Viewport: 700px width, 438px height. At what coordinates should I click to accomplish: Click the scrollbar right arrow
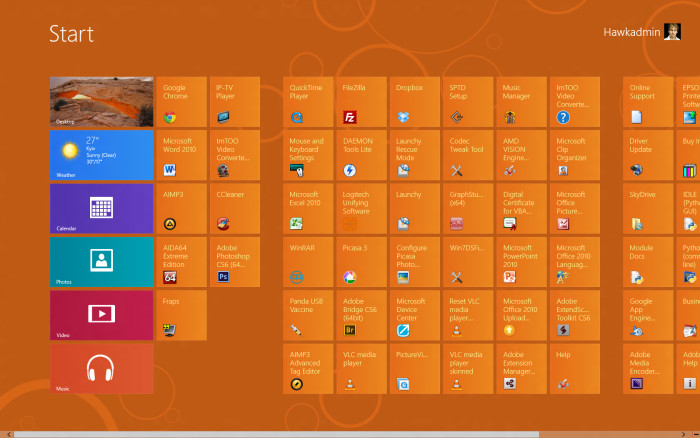[x=683, y=434]
